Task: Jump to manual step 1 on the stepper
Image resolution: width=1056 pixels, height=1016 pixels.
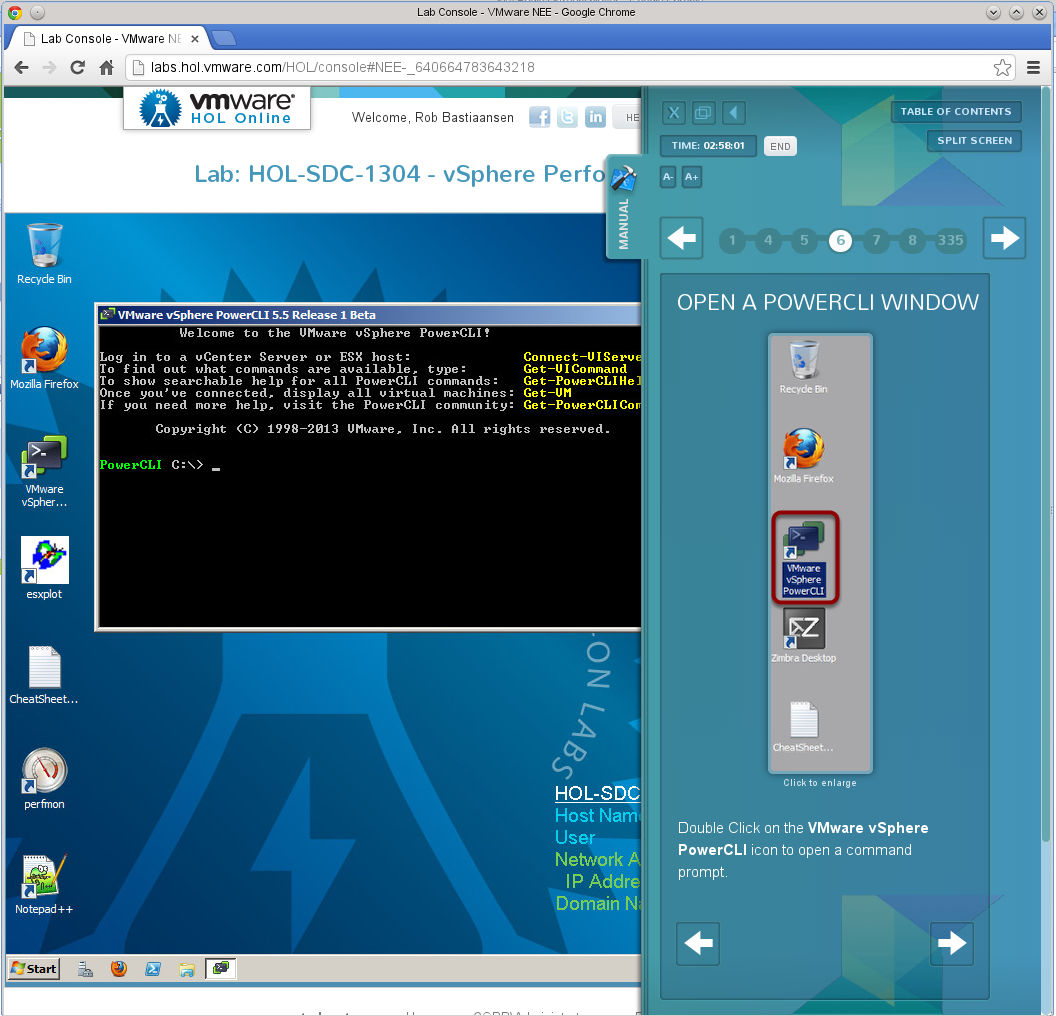Action: tap(732, 240)
